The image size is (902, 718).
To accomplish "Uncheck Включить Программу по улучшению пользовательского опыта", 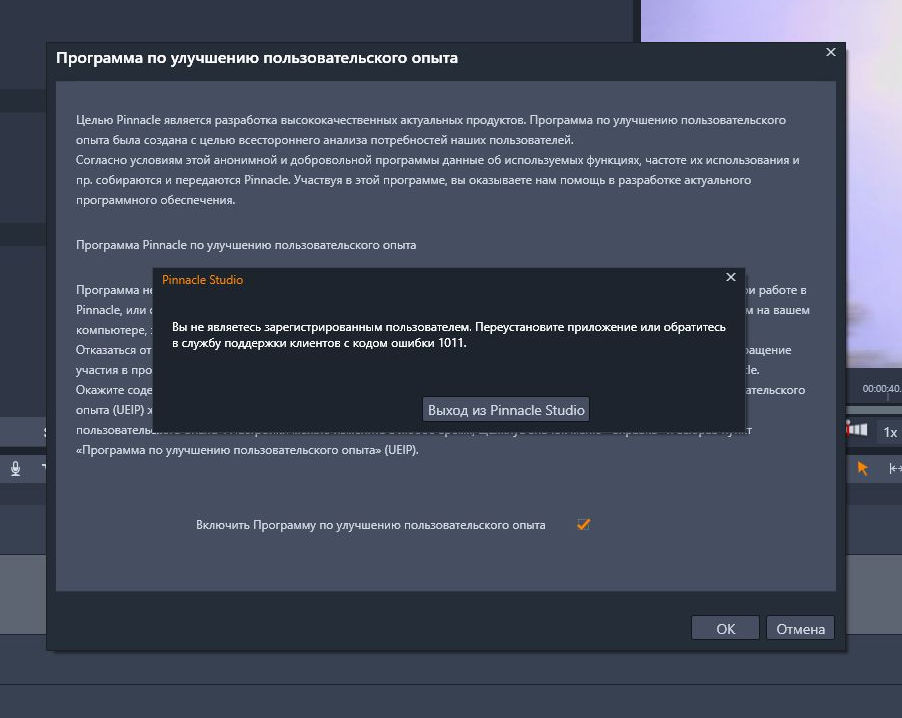I will pos(583,524).
